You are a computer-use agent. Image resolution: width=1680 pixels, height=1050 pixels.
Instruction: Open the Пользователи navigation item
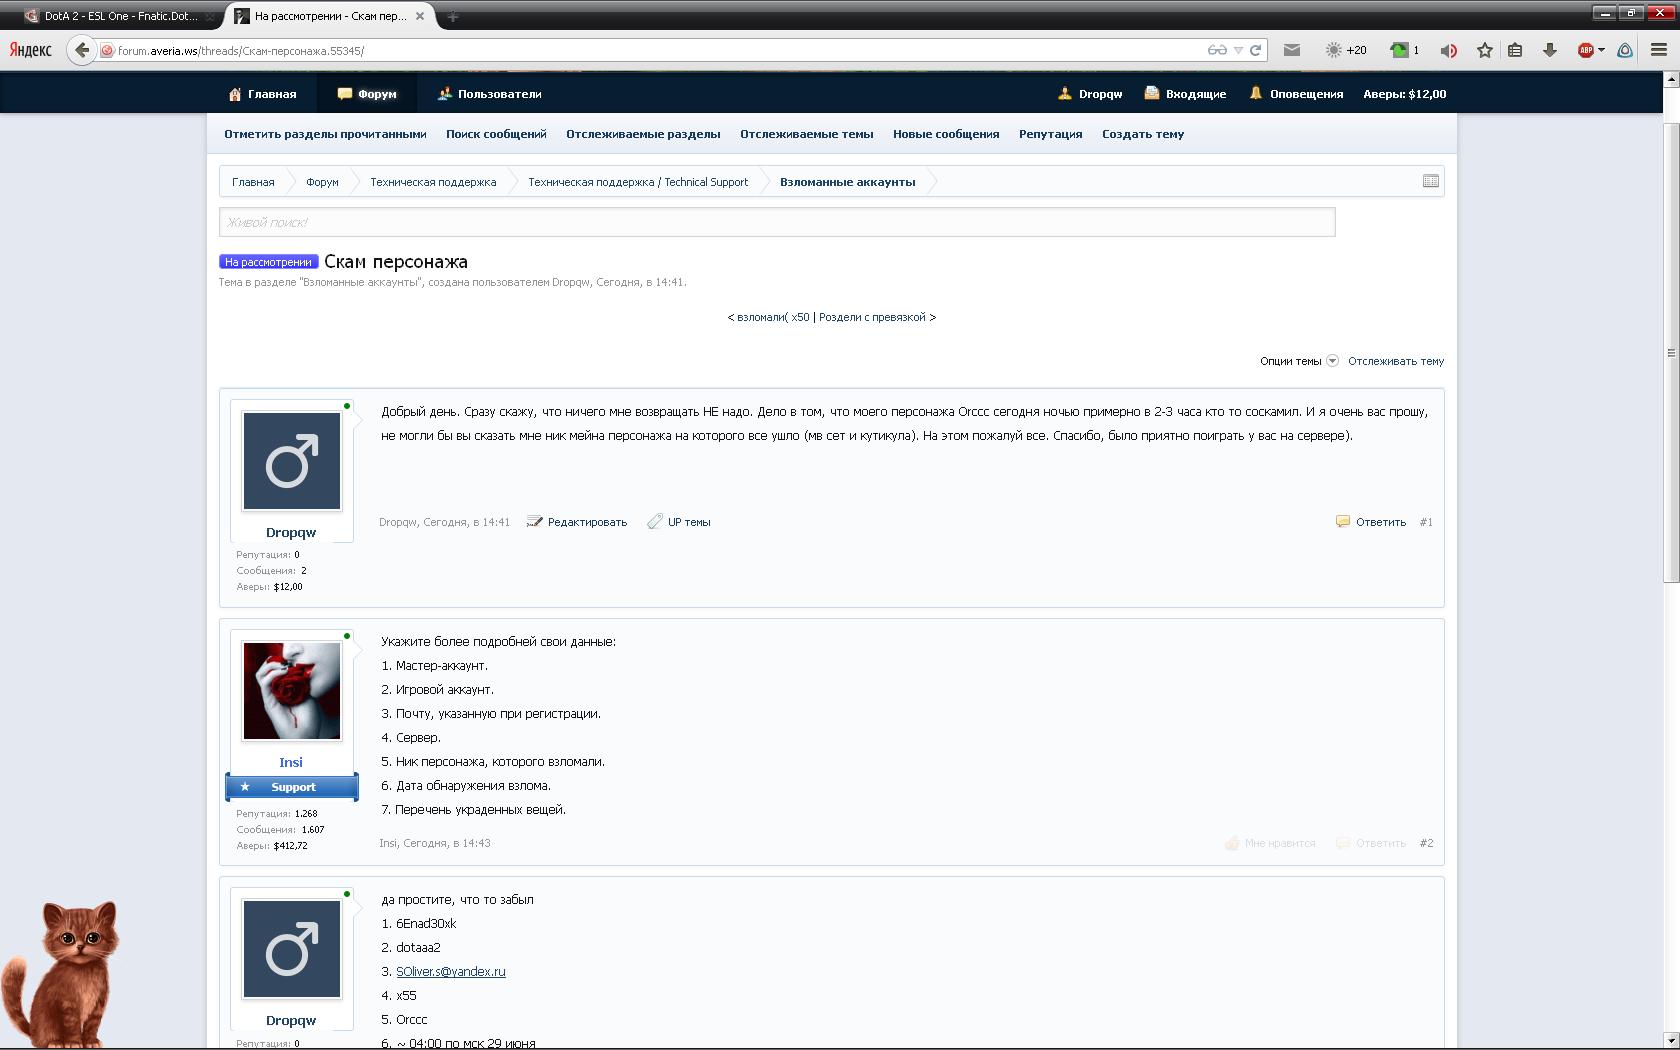click(x=489, y=94)
